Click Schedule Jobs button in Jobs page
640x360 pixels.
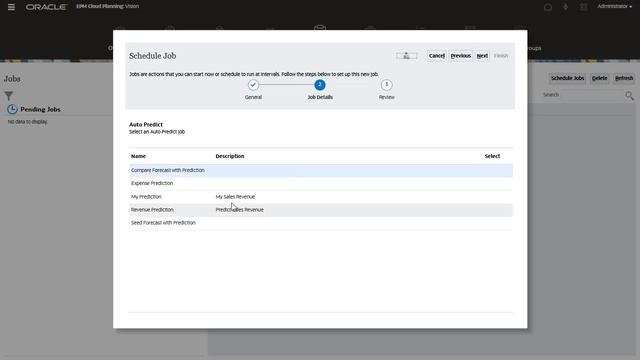(567, 78)
